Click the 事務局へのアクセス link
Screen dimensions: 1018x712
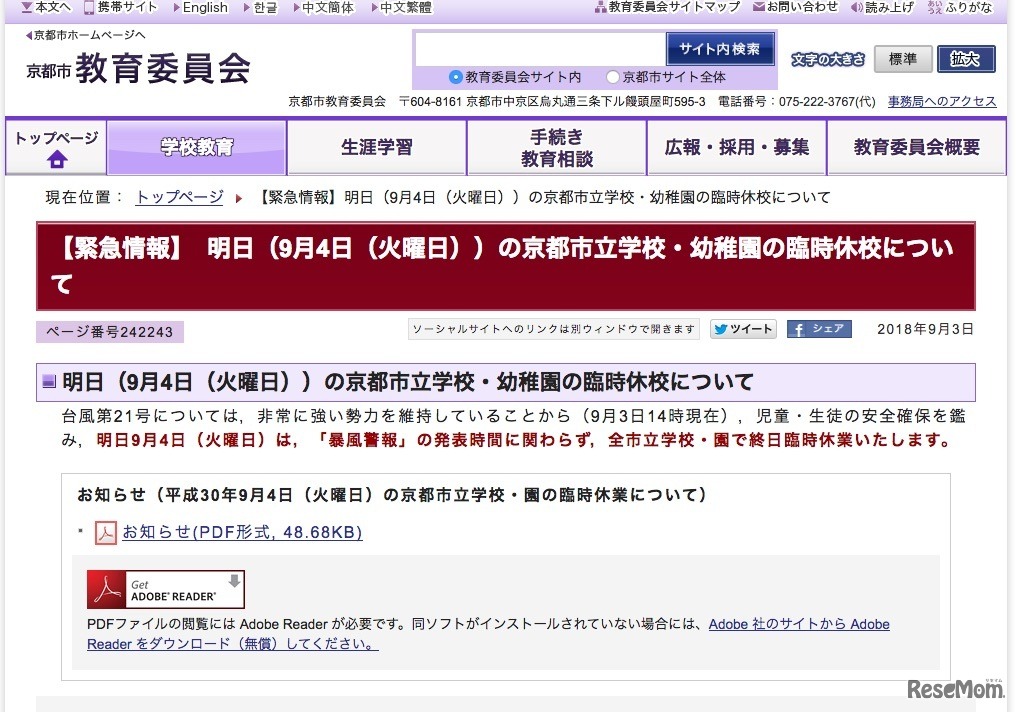941,101
